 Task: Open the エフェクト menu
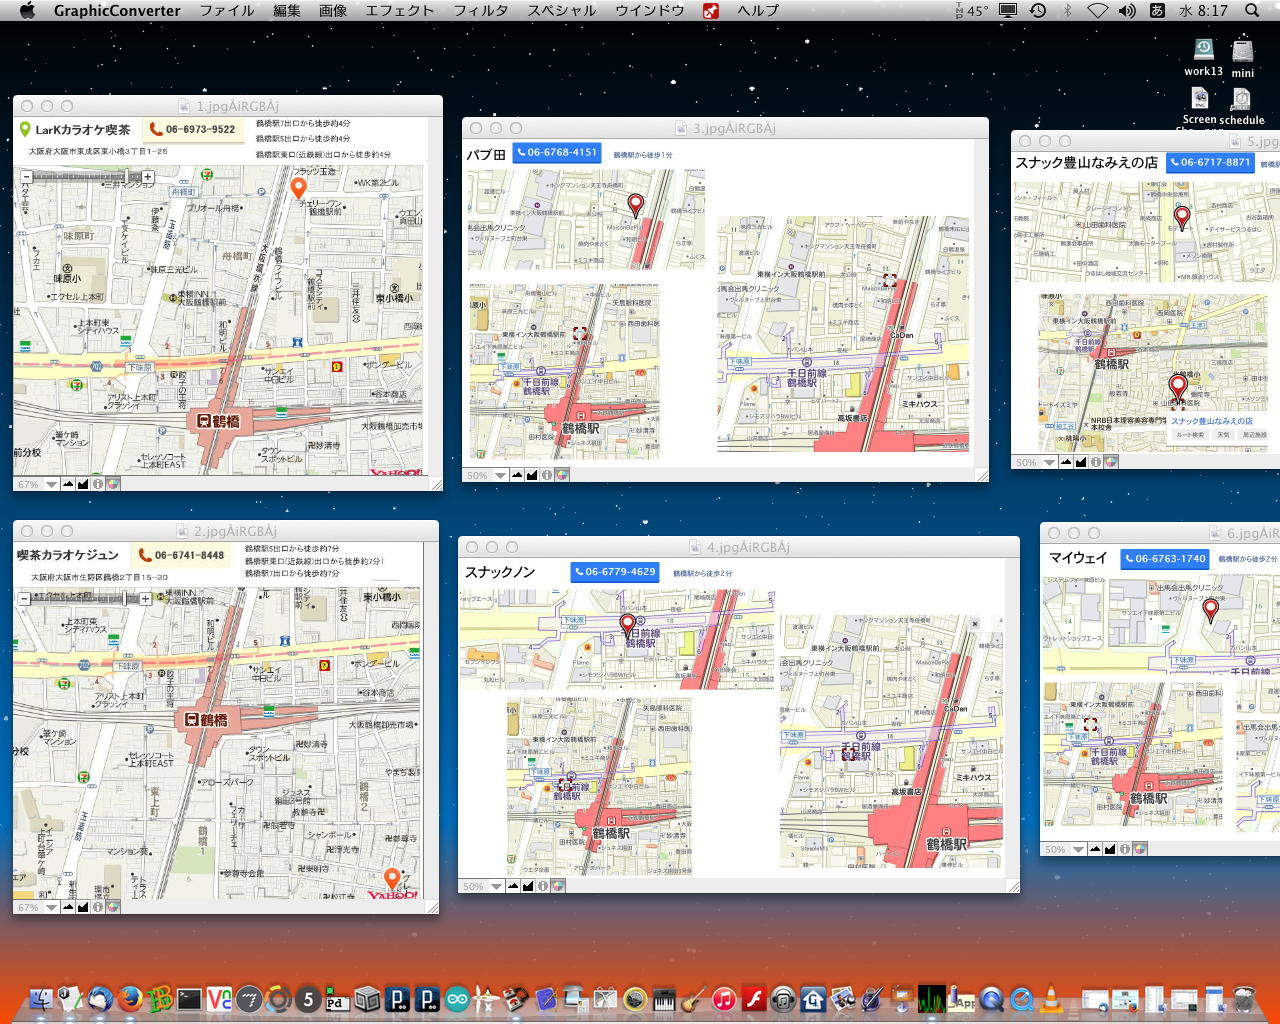pyautogui.click(x=400, y=10)
